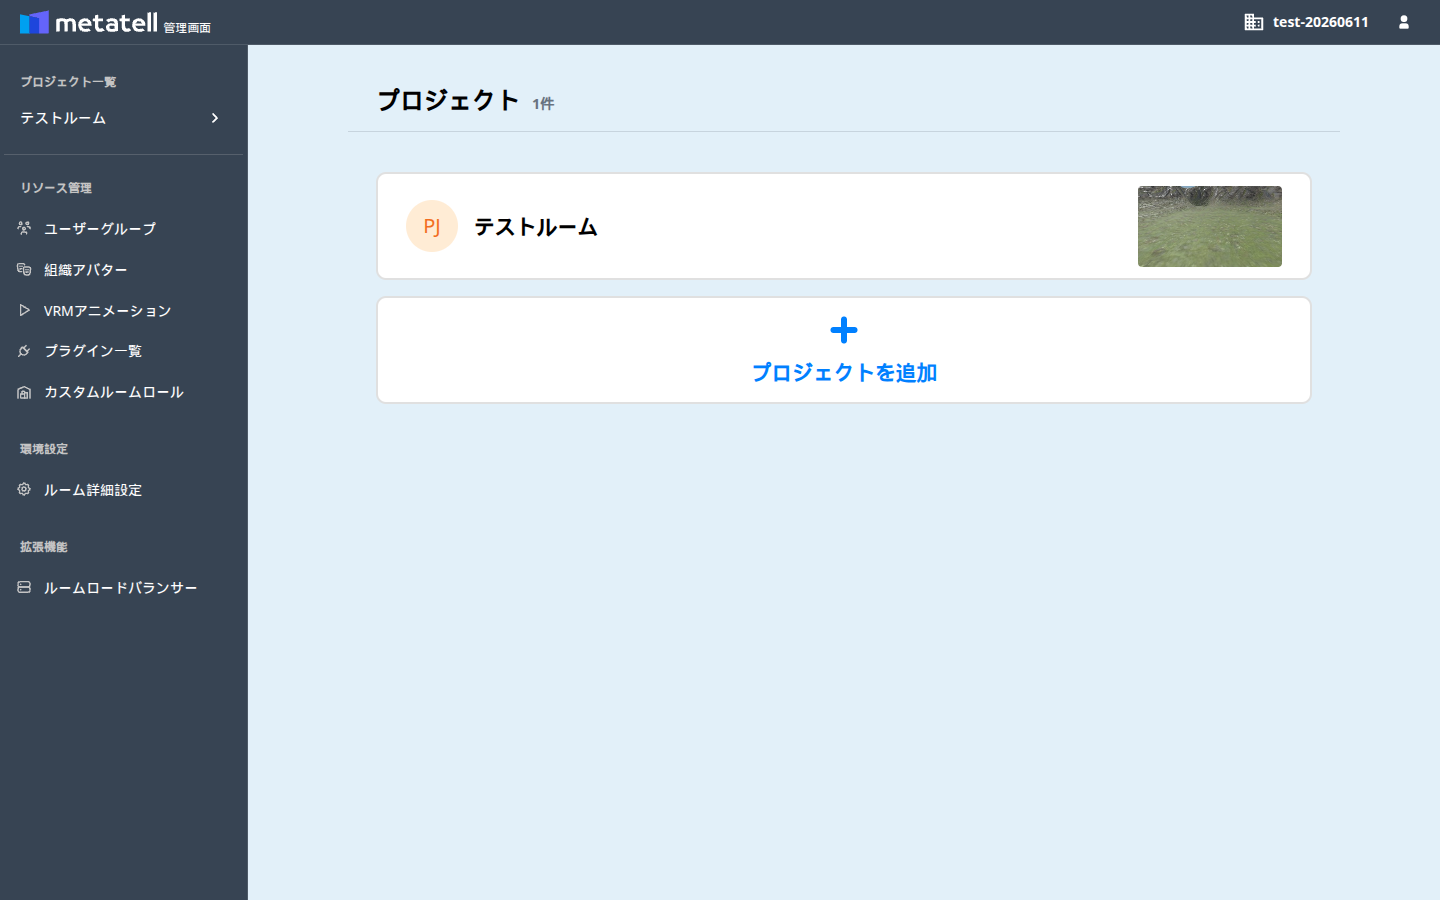Click the orange PJ project badge
This screenshot has width=1440, height=900.
[432, 226]
